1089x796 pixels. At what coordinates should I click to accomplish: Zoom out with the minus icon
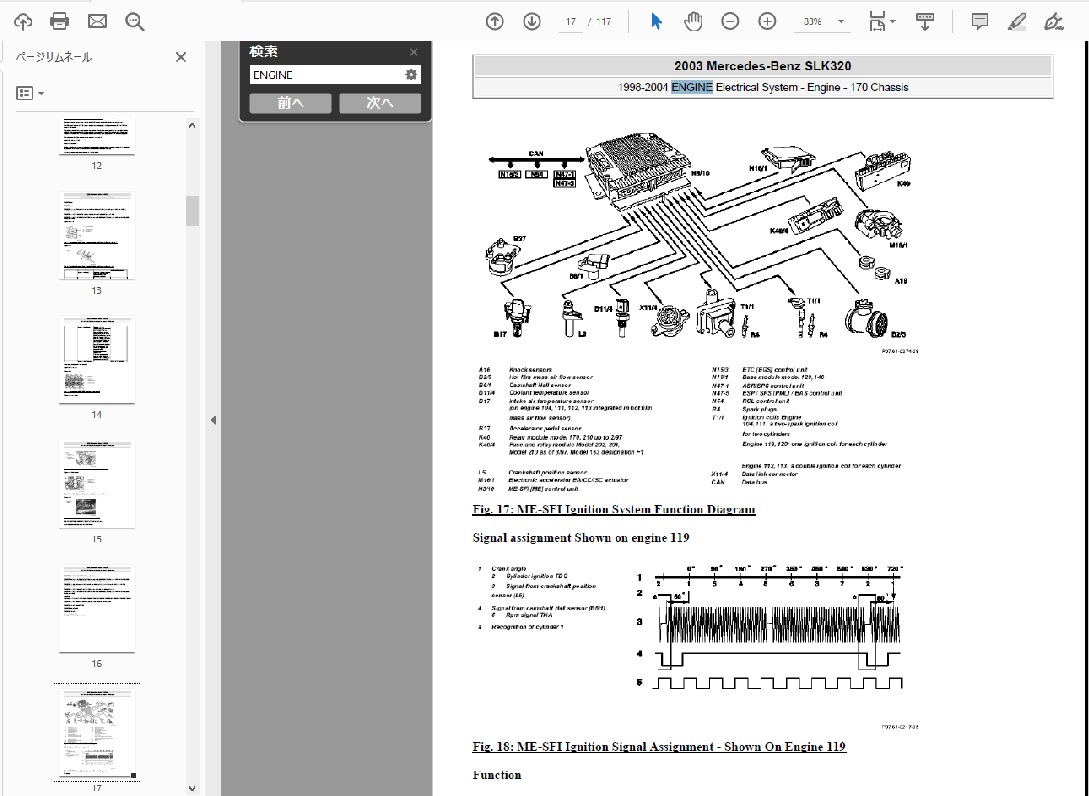730,22
